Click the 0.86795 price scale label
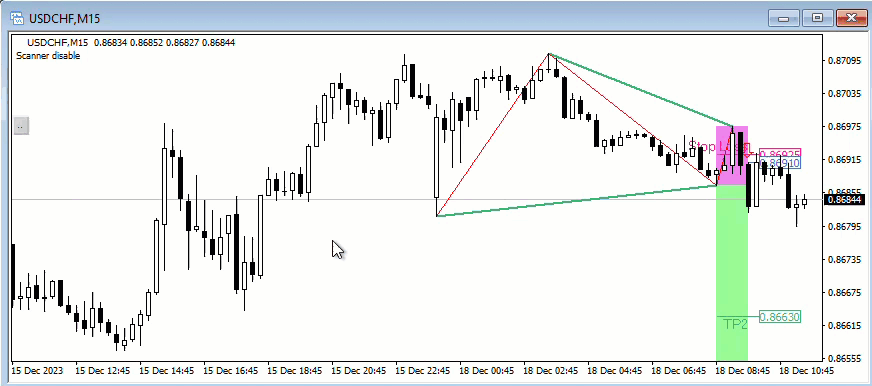 845,226
